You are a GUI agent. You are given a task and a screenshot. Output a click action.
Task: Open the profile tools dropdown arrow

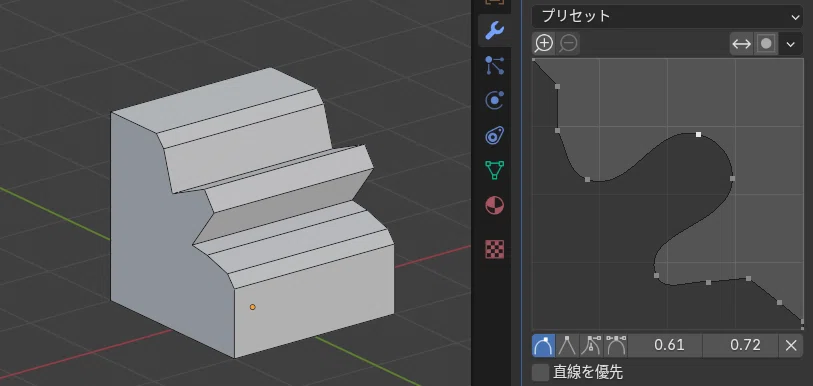(791, 44)
